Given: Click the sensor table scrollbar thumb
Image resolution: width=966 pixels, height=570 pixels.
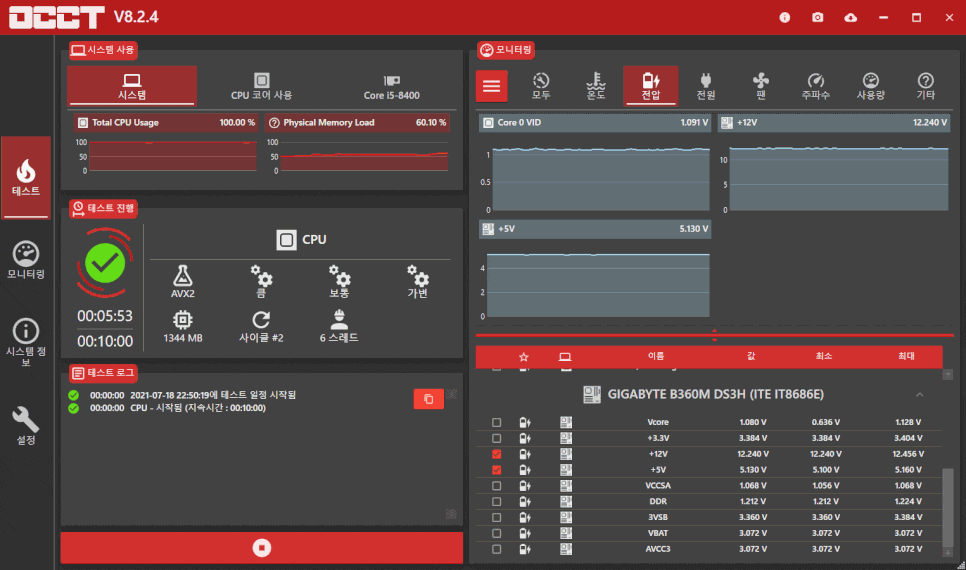Looking at the screenshot, I should [x=948, y=507].
